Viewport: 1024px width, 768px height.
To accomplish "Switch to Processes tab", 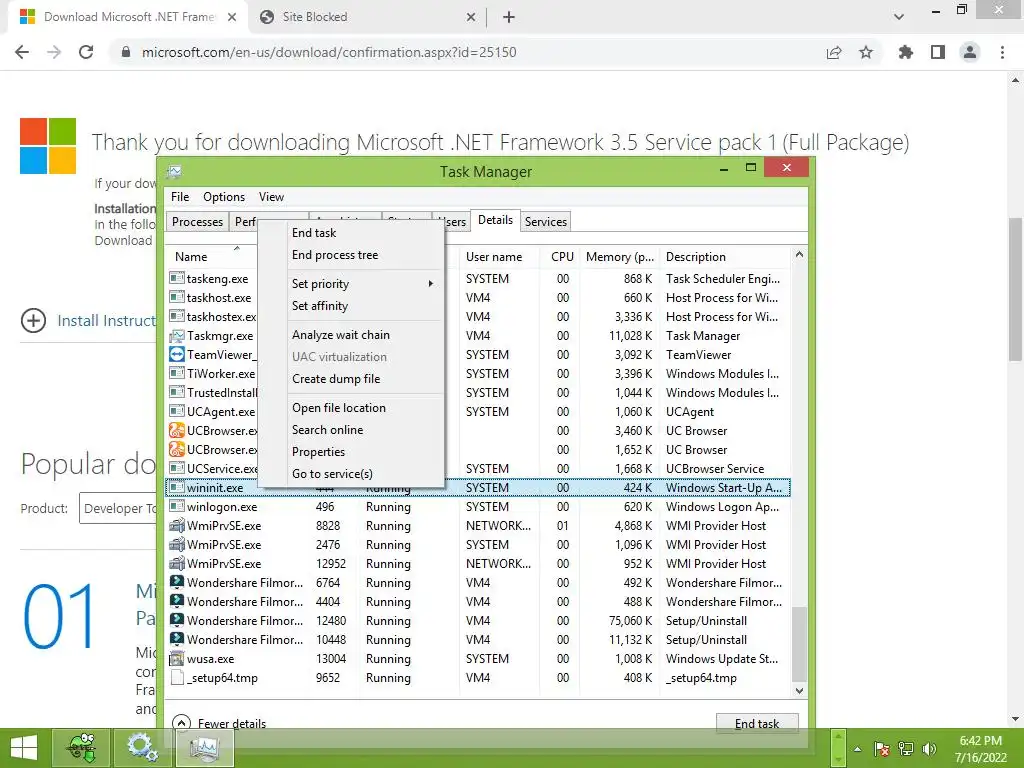I will 197,221.
